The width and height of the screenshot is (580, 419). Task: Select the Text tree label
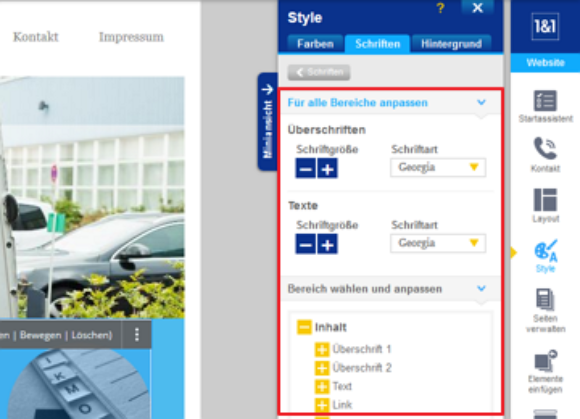point(342,386)
